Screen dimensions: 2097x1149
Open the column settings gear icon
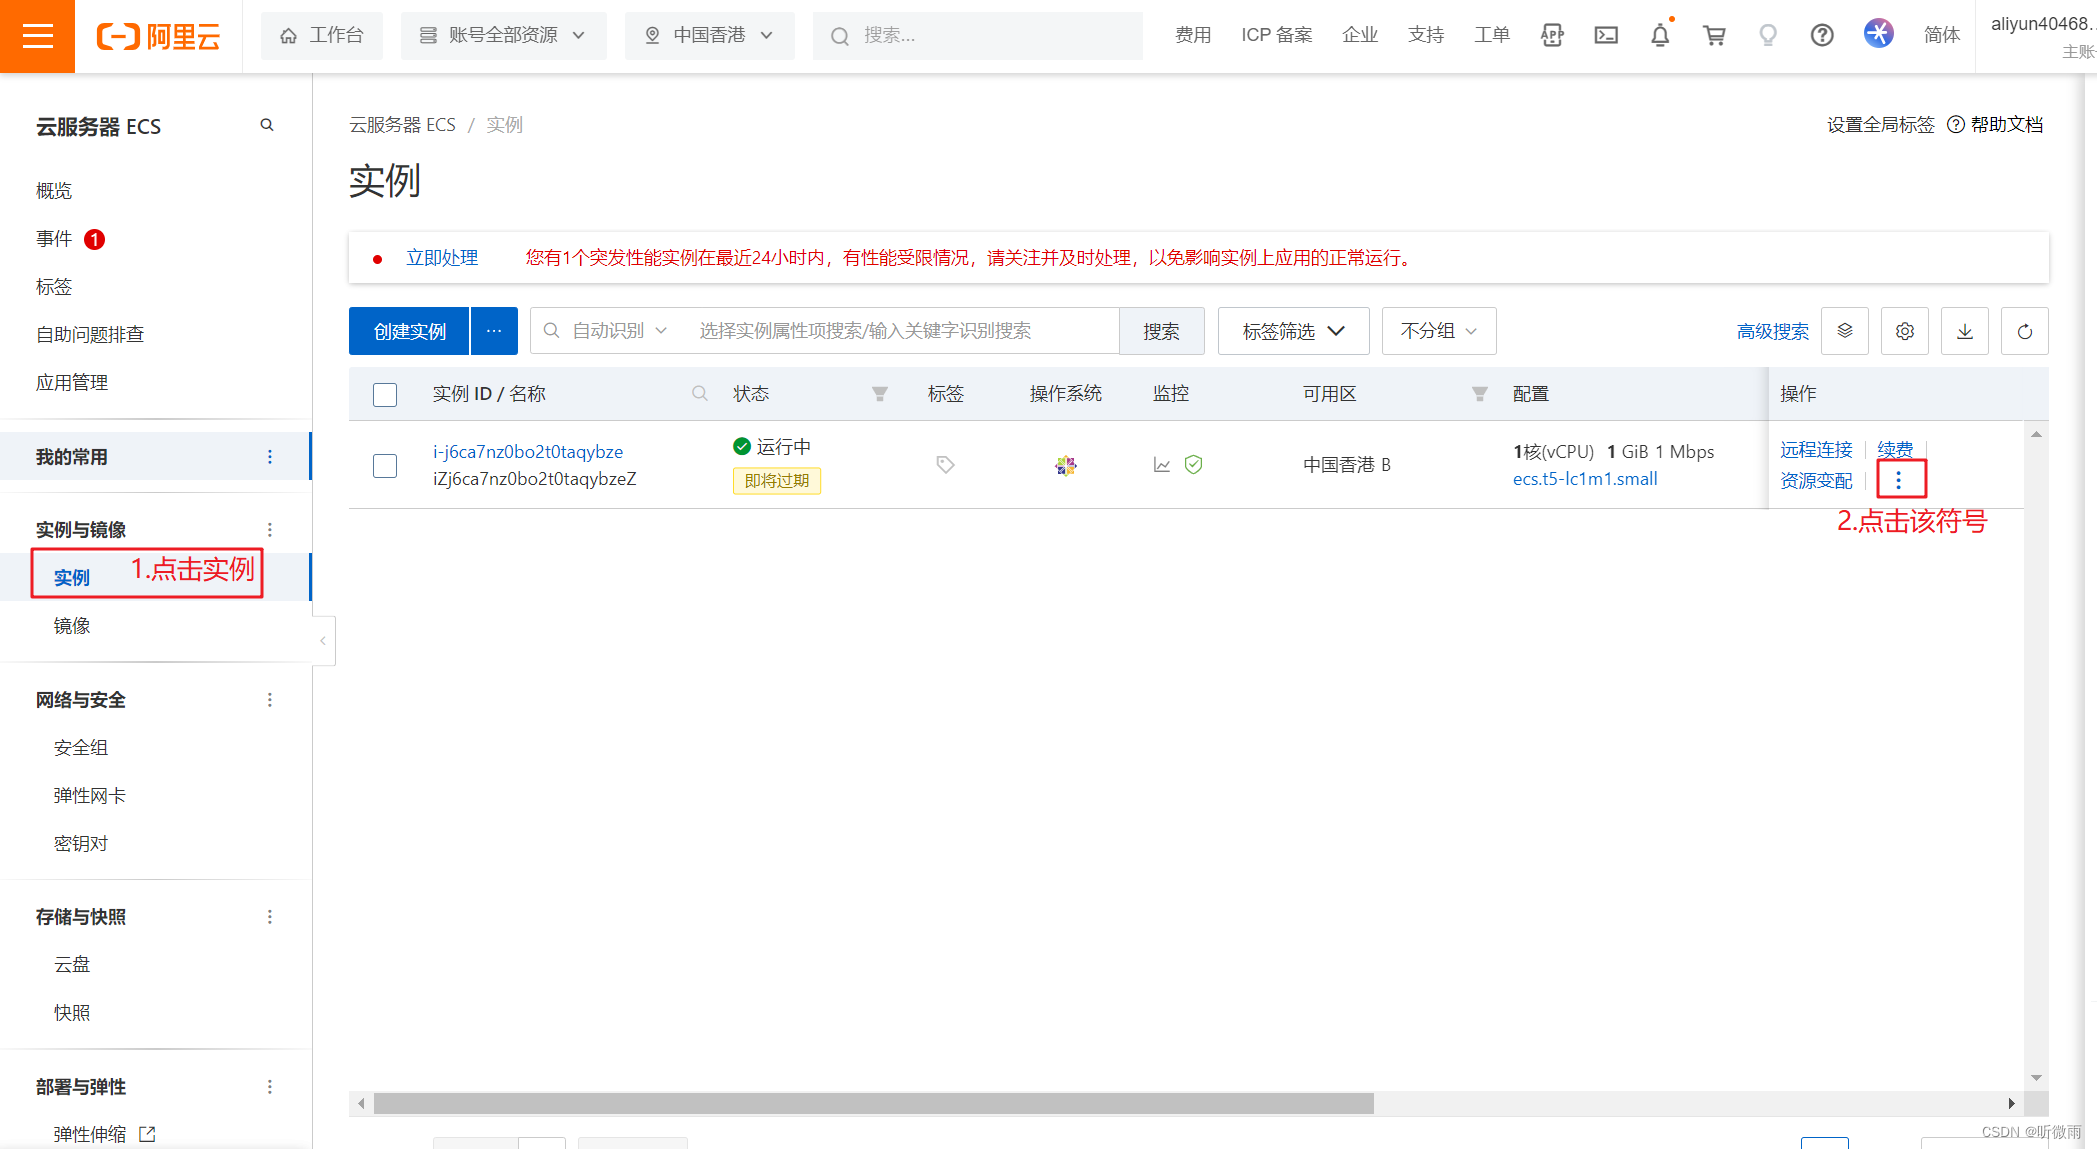coord(1905,331)
